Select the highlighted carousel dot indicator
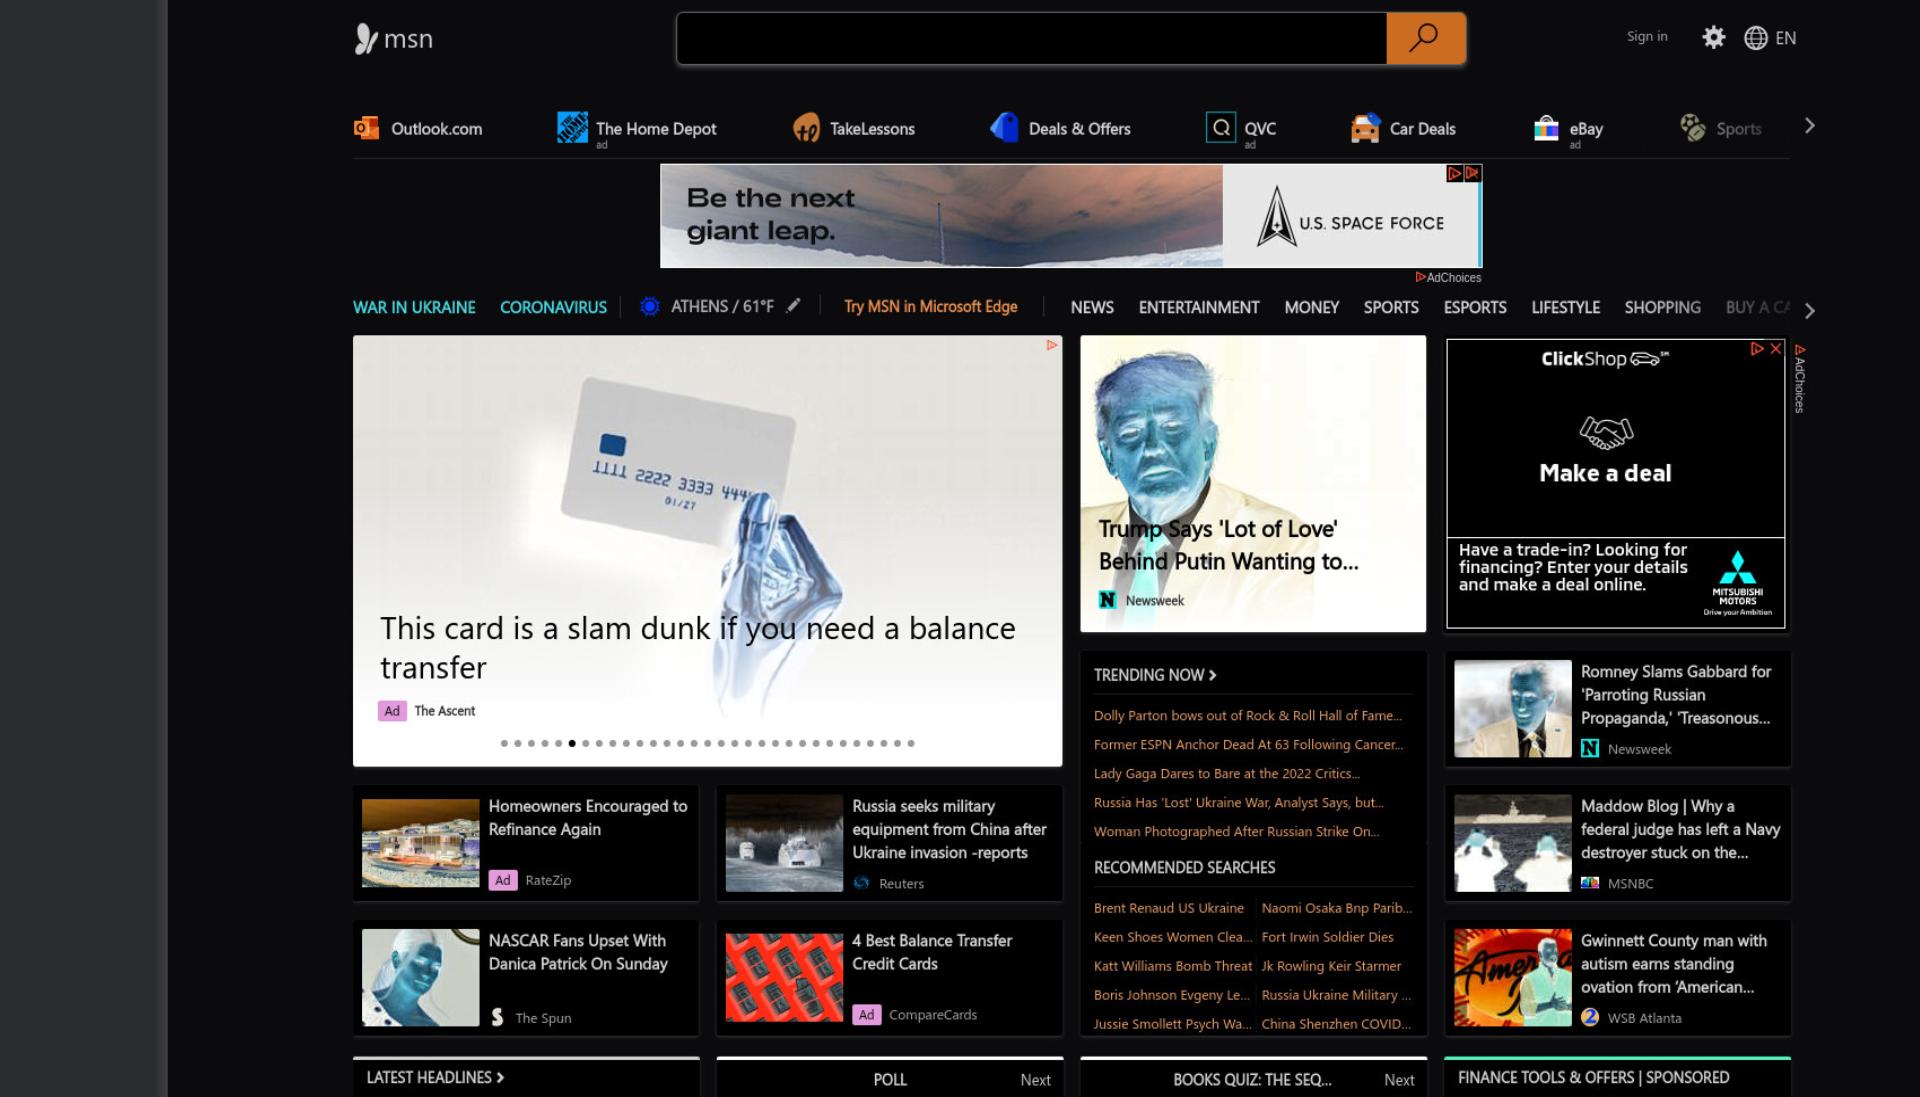The height and width of the screenshot is (1097, 1920). click(x=572, y=743)
